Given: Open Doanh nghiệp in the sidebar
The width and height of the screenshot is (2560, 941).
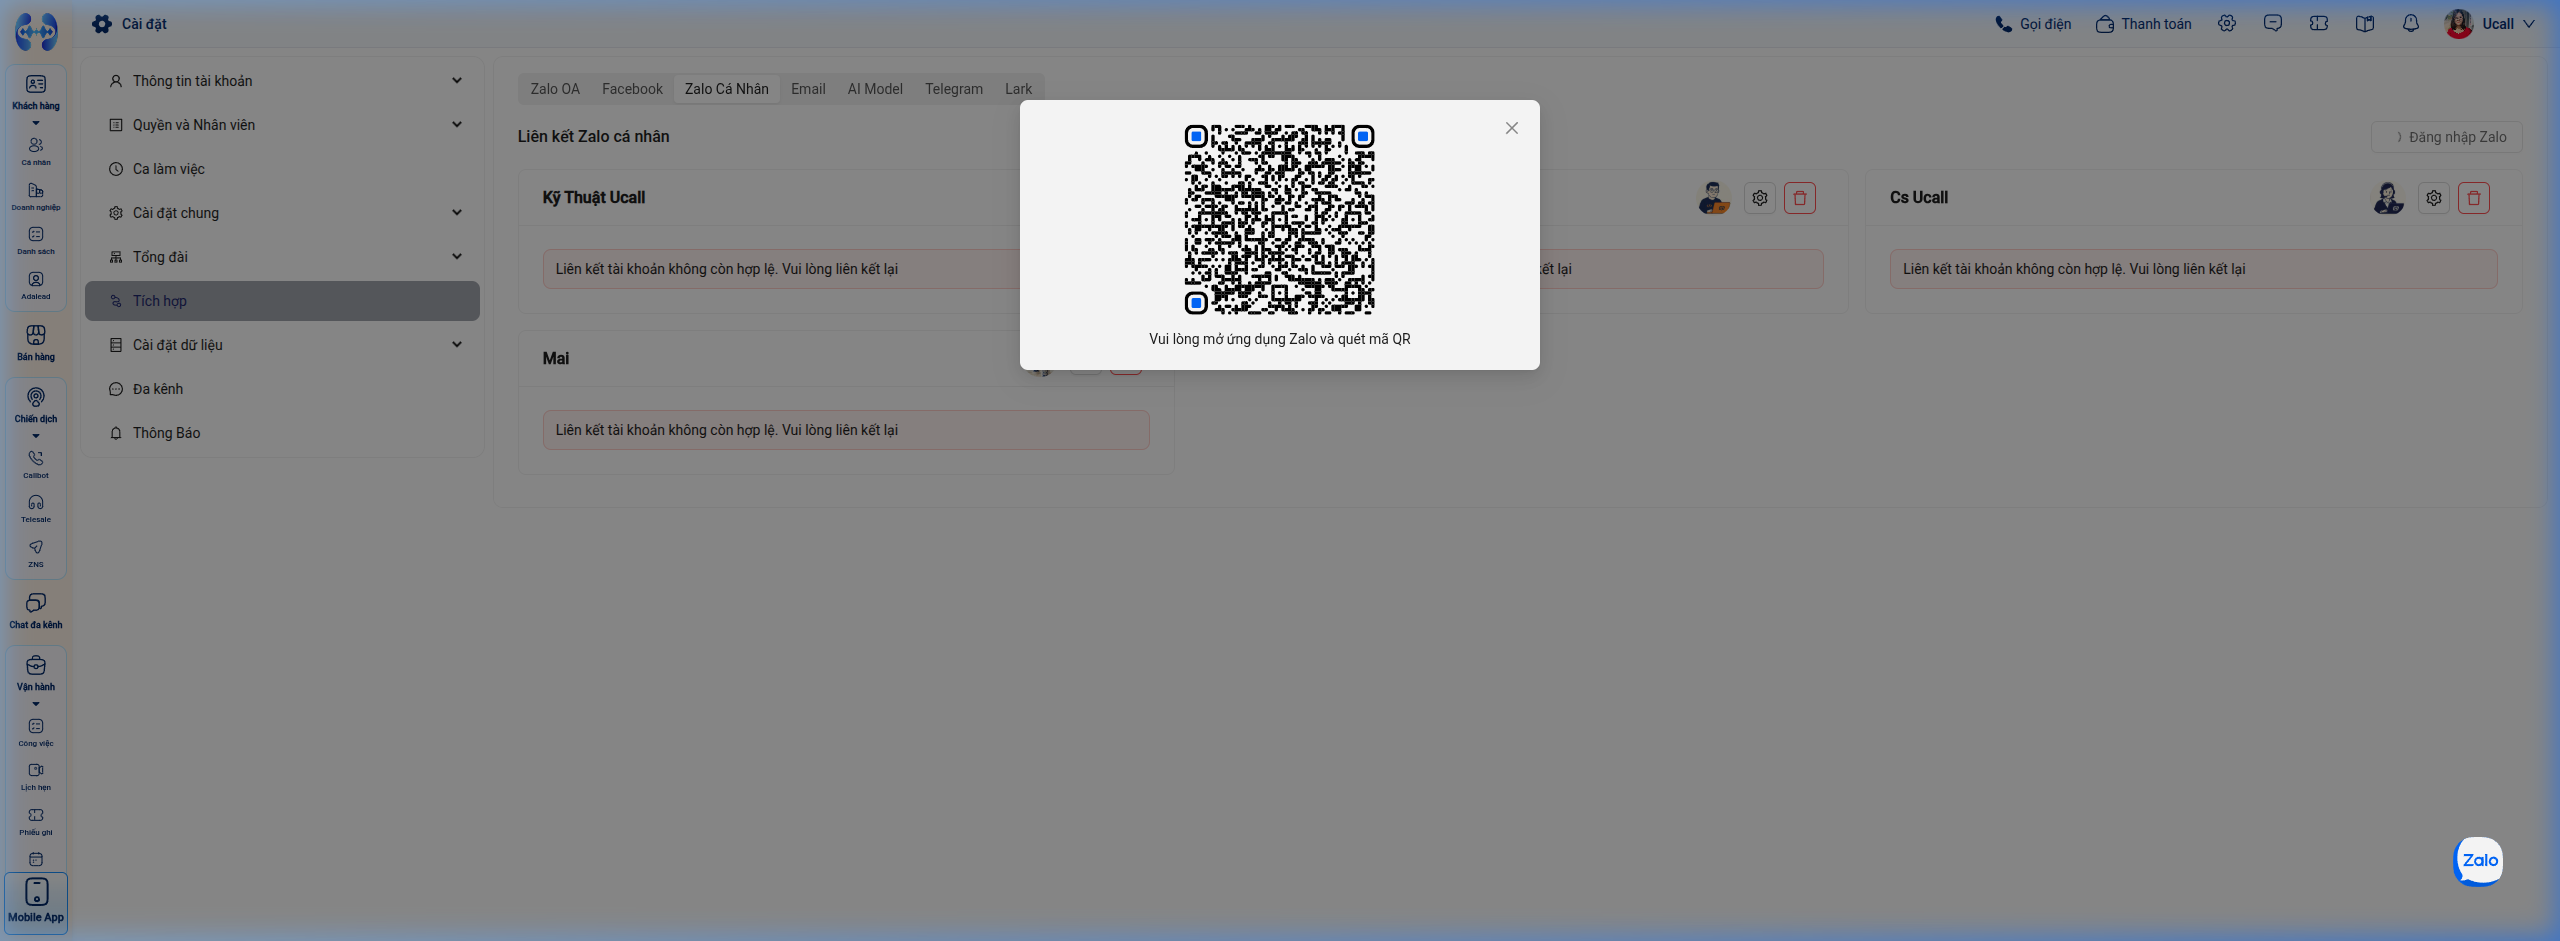Looking at the screenshot, I should 36,196.
